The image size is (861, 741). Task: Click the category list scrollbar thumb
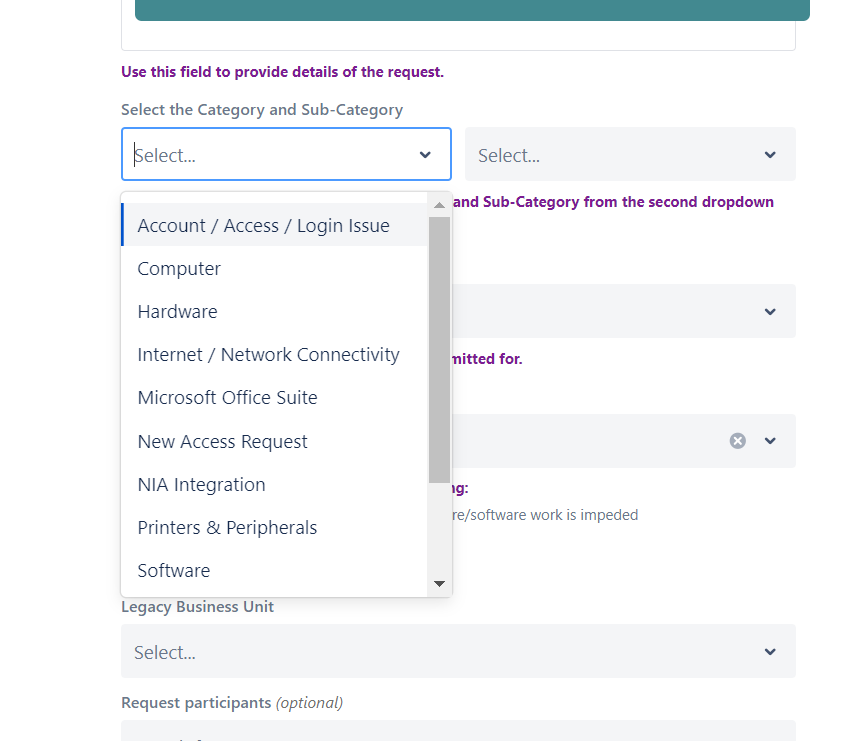point(439,350)
